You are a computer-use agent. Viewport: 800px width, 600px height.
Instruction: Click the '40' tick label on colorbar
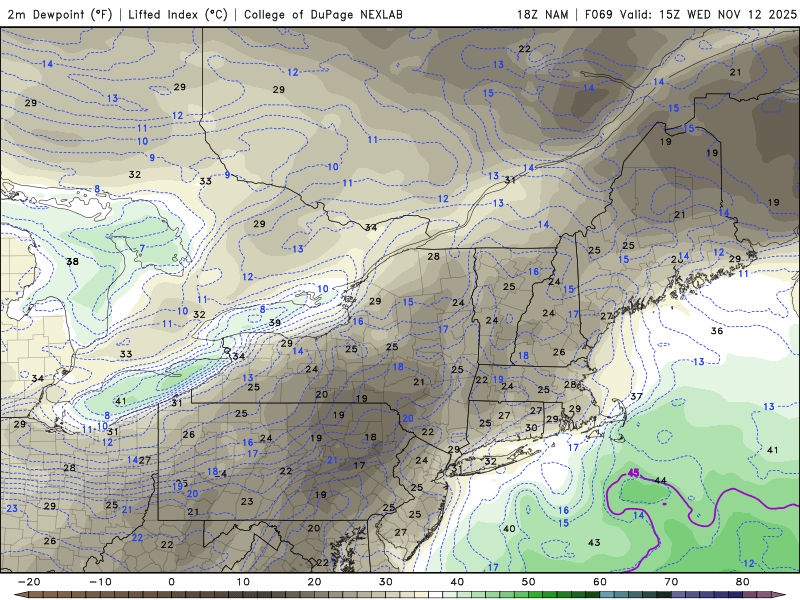point(457,582)
